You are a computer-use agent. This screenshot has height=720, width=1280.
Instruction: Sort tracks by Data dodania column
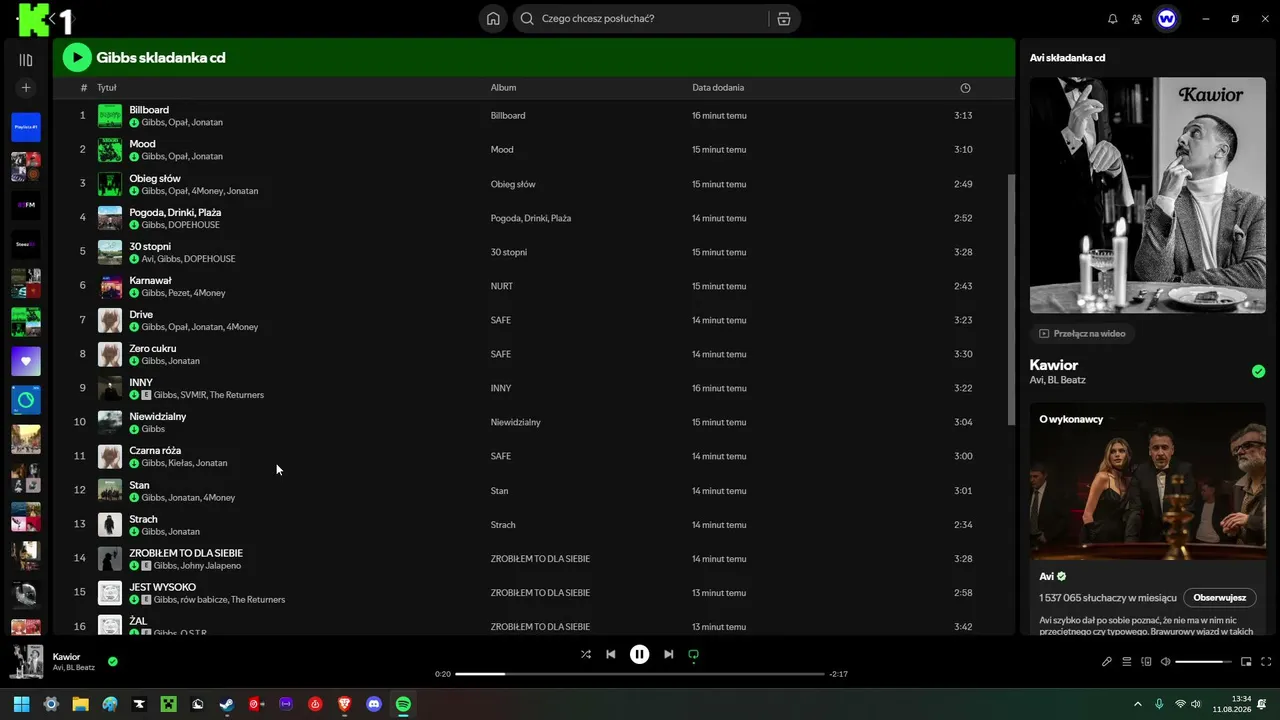pos(718,88)
